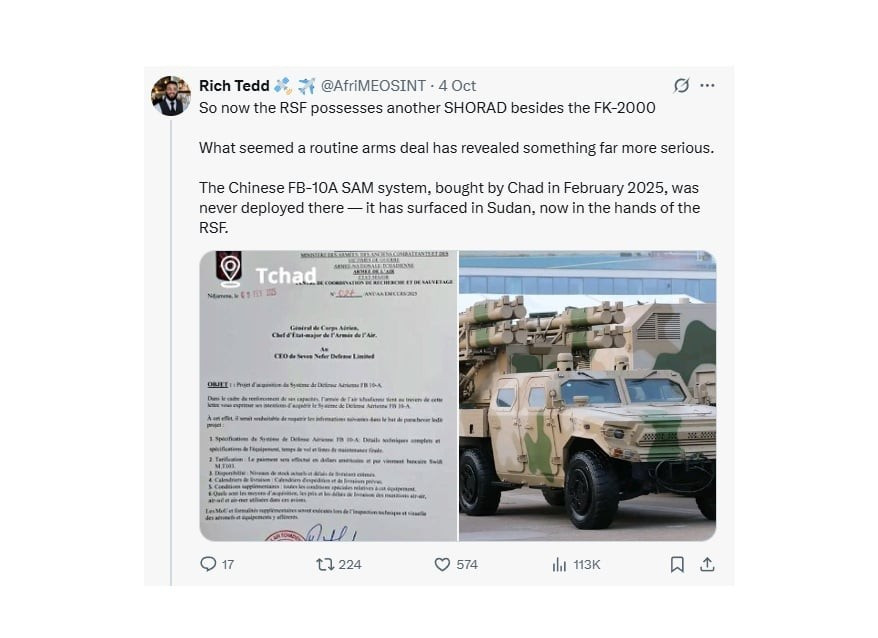The width and height of the screenshot is (878, 638).
Task: Click the paragraph about Chinese FB-10A SAM
Action: (x=449, y=208)
